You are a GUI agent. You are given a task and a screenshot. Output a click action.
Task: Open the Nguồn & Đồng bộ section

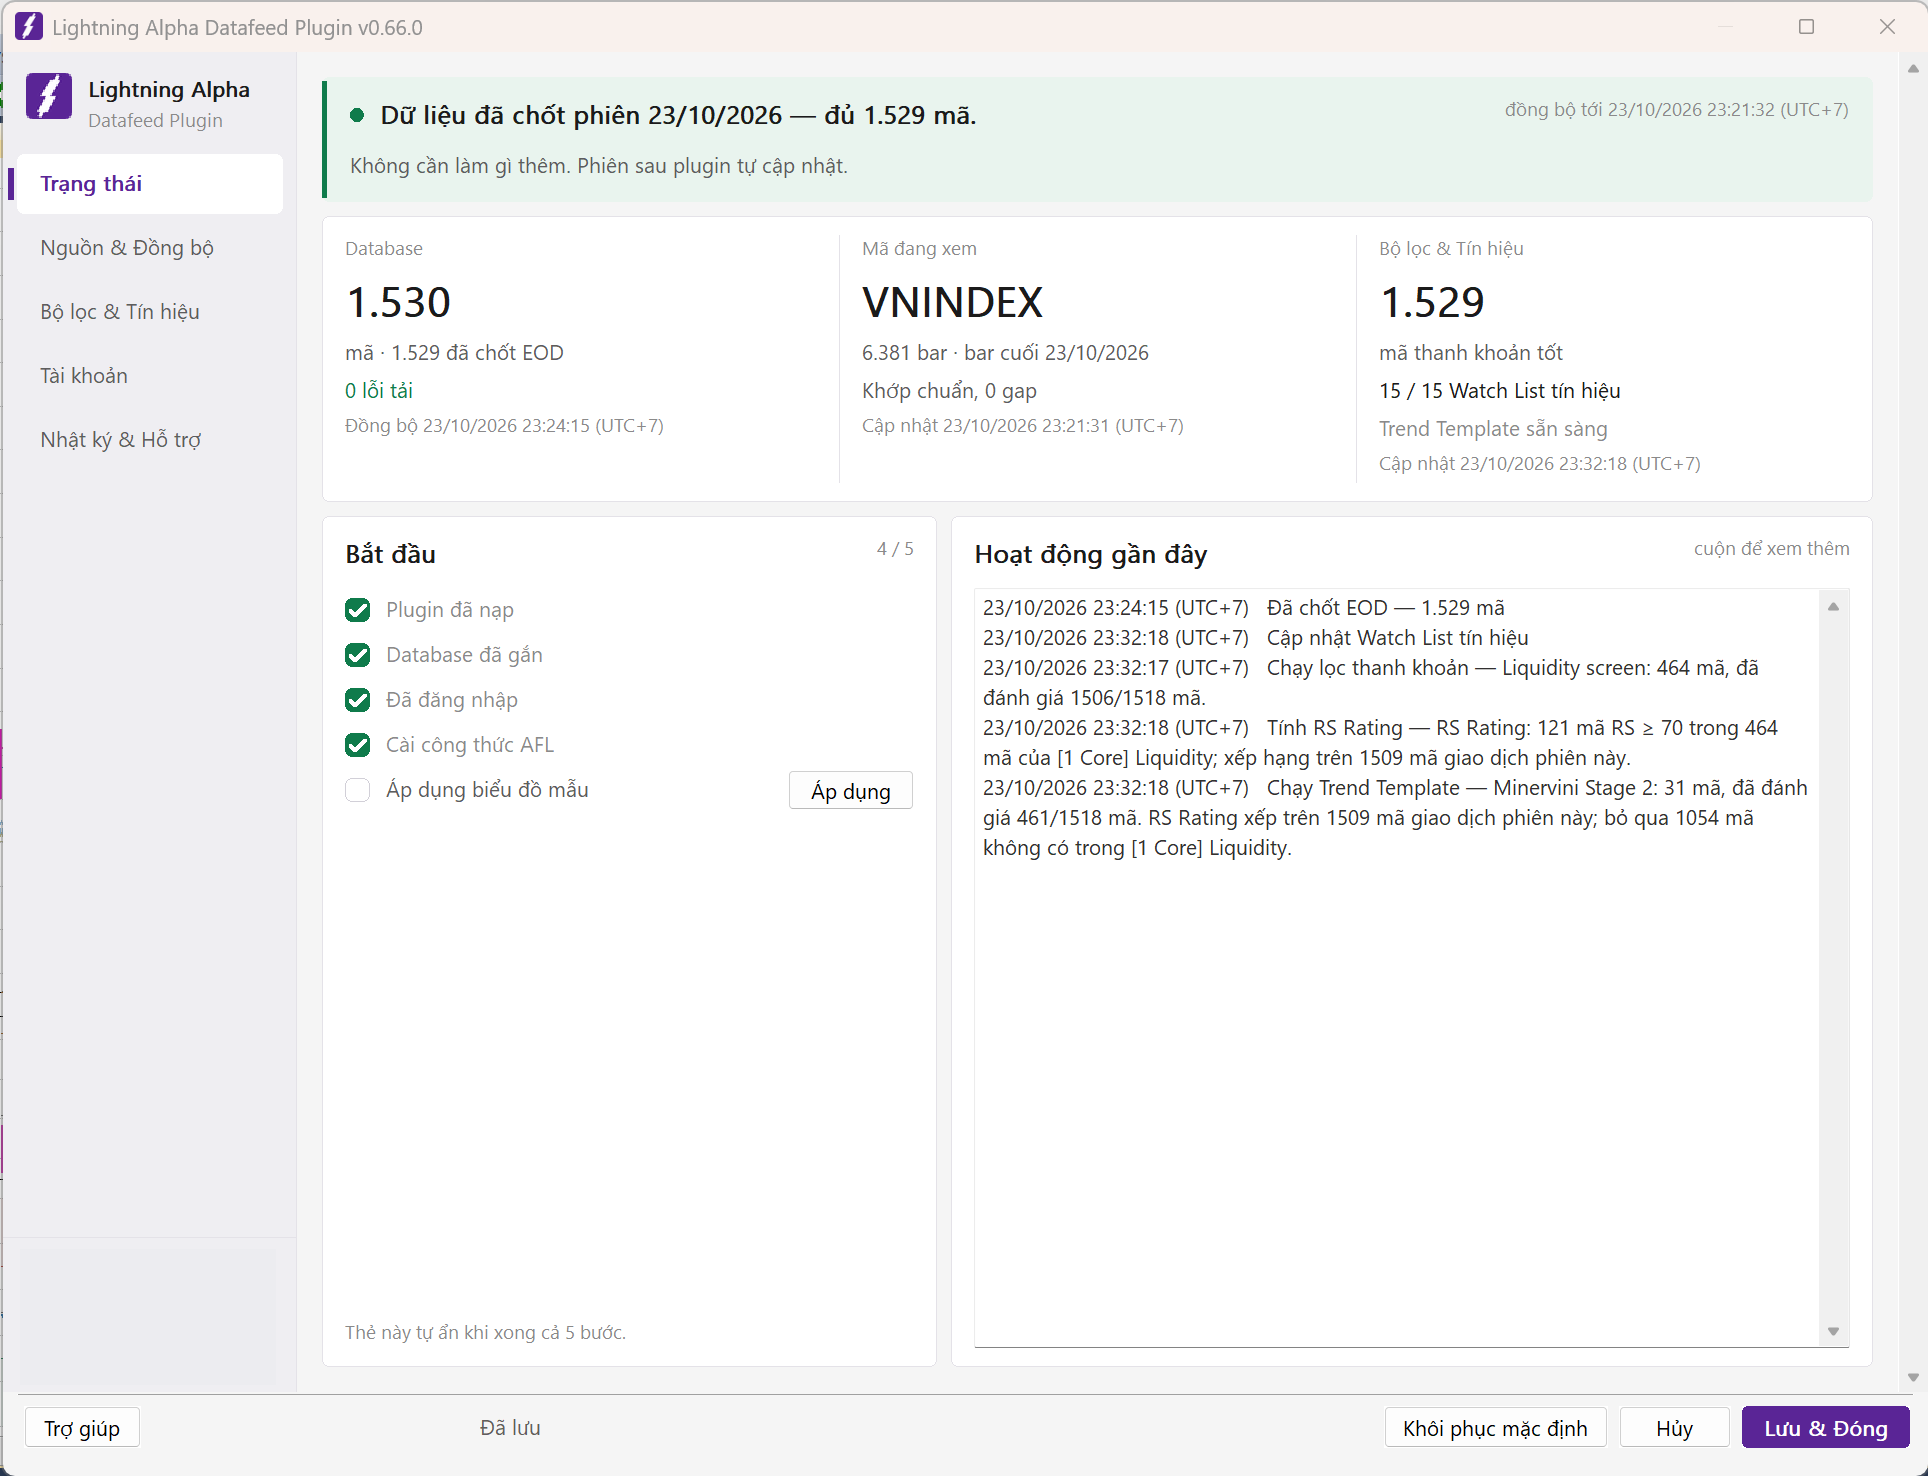(x=150, y=248)
